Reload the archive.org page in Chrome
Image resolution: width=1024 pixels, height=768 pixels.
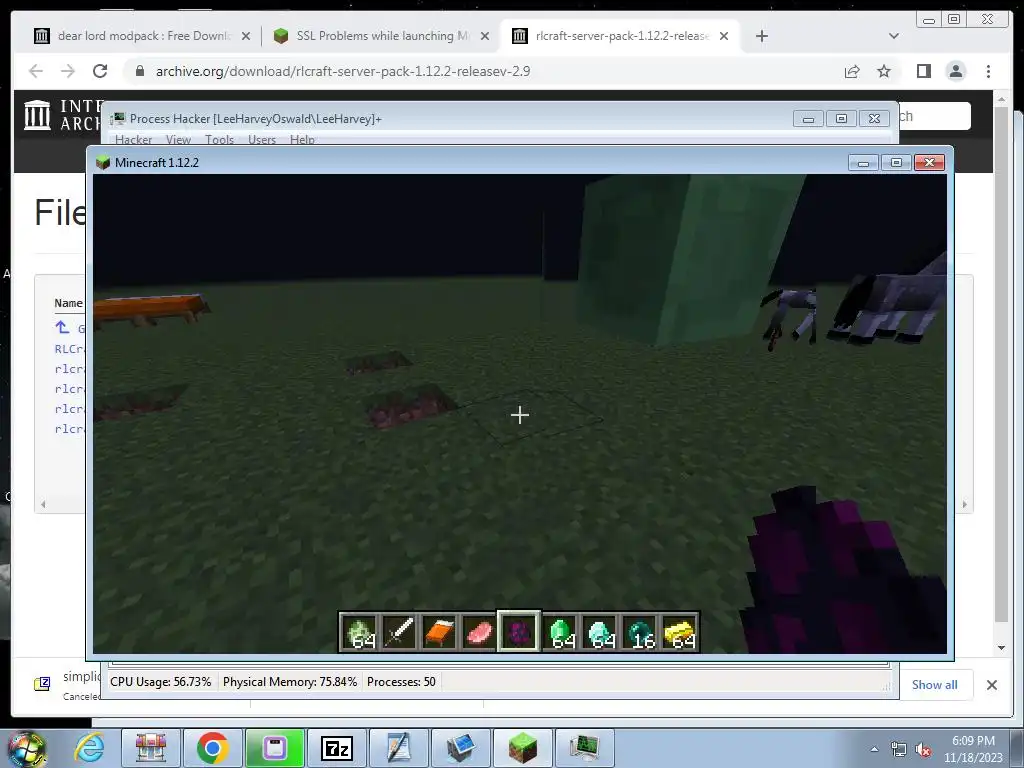[100, 71]
